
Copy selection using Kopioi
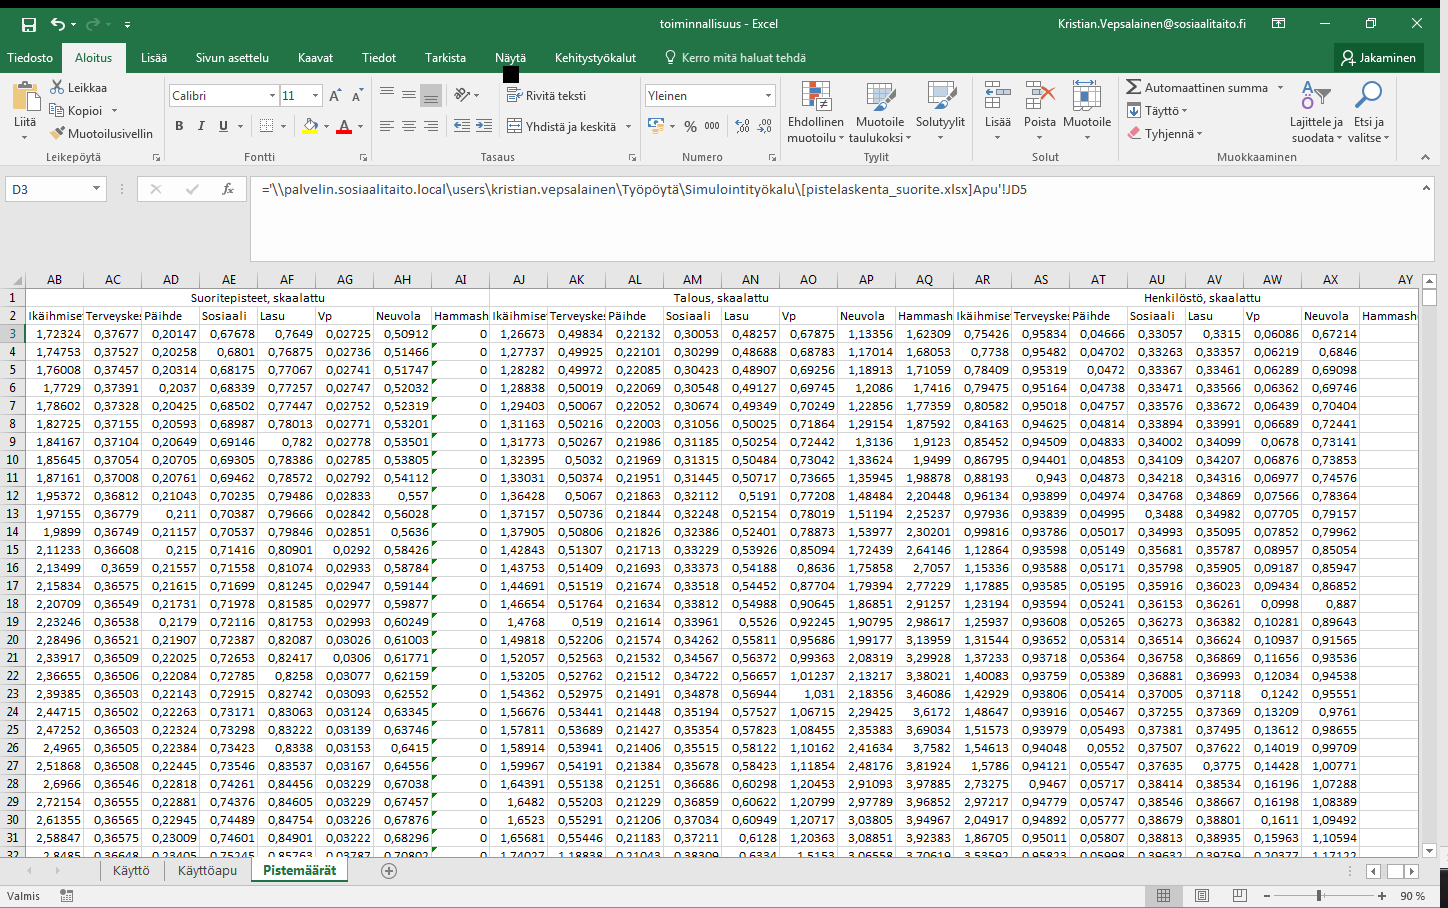click(76, 111)
